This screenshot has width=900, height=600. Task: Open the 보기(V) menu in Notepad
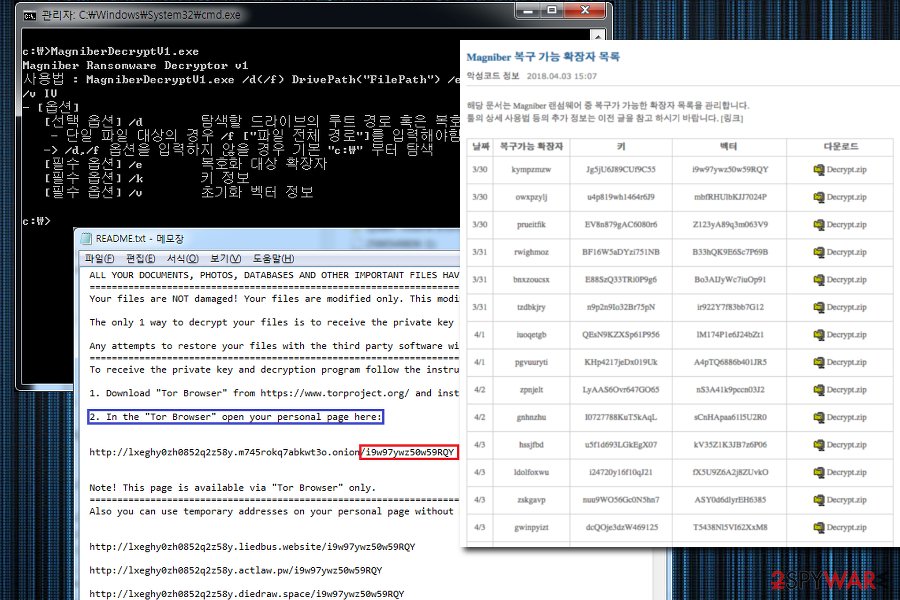(x=226, y=258)
